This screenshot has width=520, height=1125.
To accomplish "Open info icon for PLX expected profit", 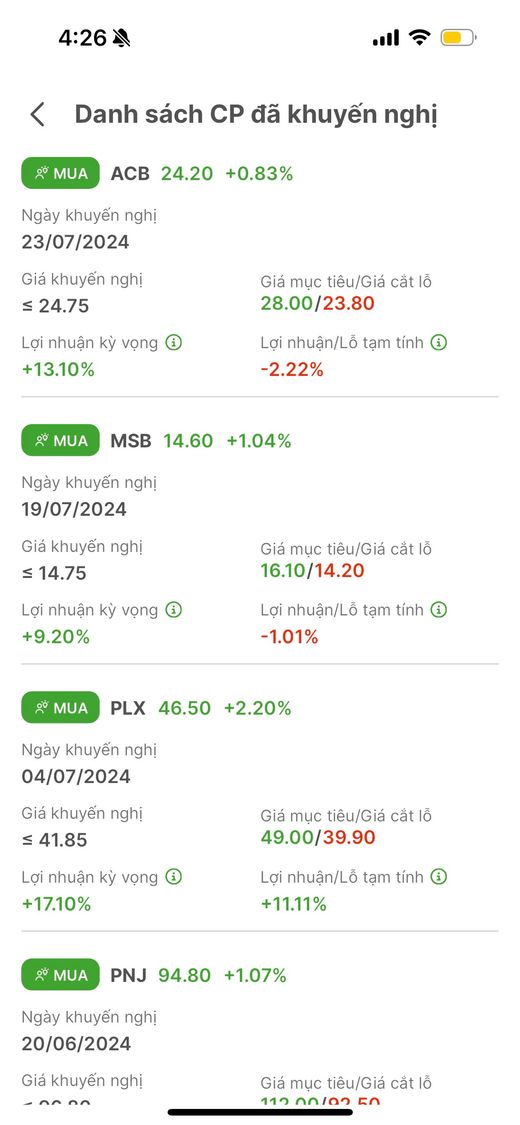I will click(x=174, y=877).
